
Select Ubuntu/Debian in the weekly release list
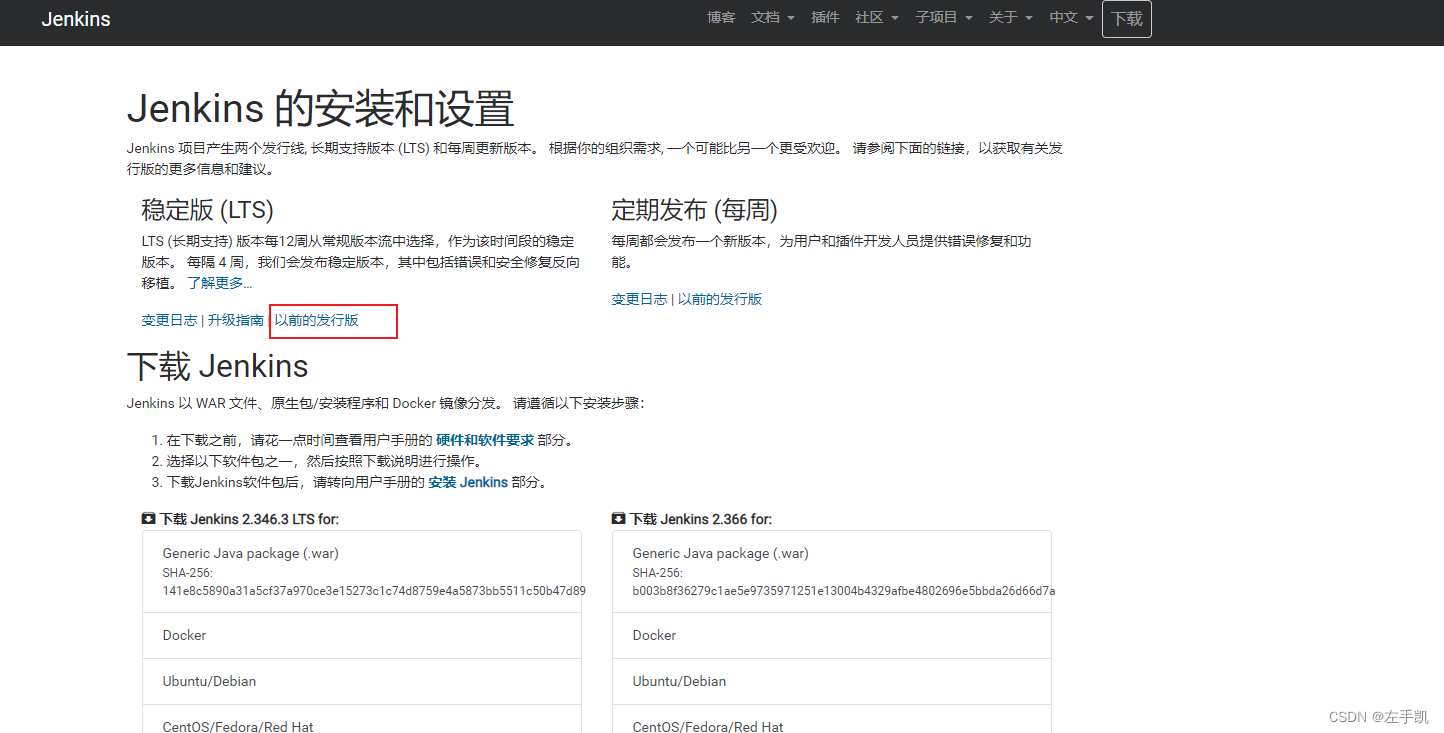coord(679,680)
